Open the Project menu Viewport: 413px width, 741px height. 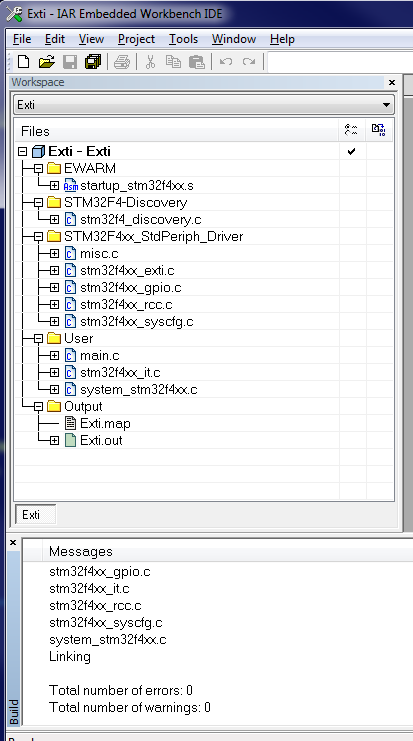pos(136,39)
